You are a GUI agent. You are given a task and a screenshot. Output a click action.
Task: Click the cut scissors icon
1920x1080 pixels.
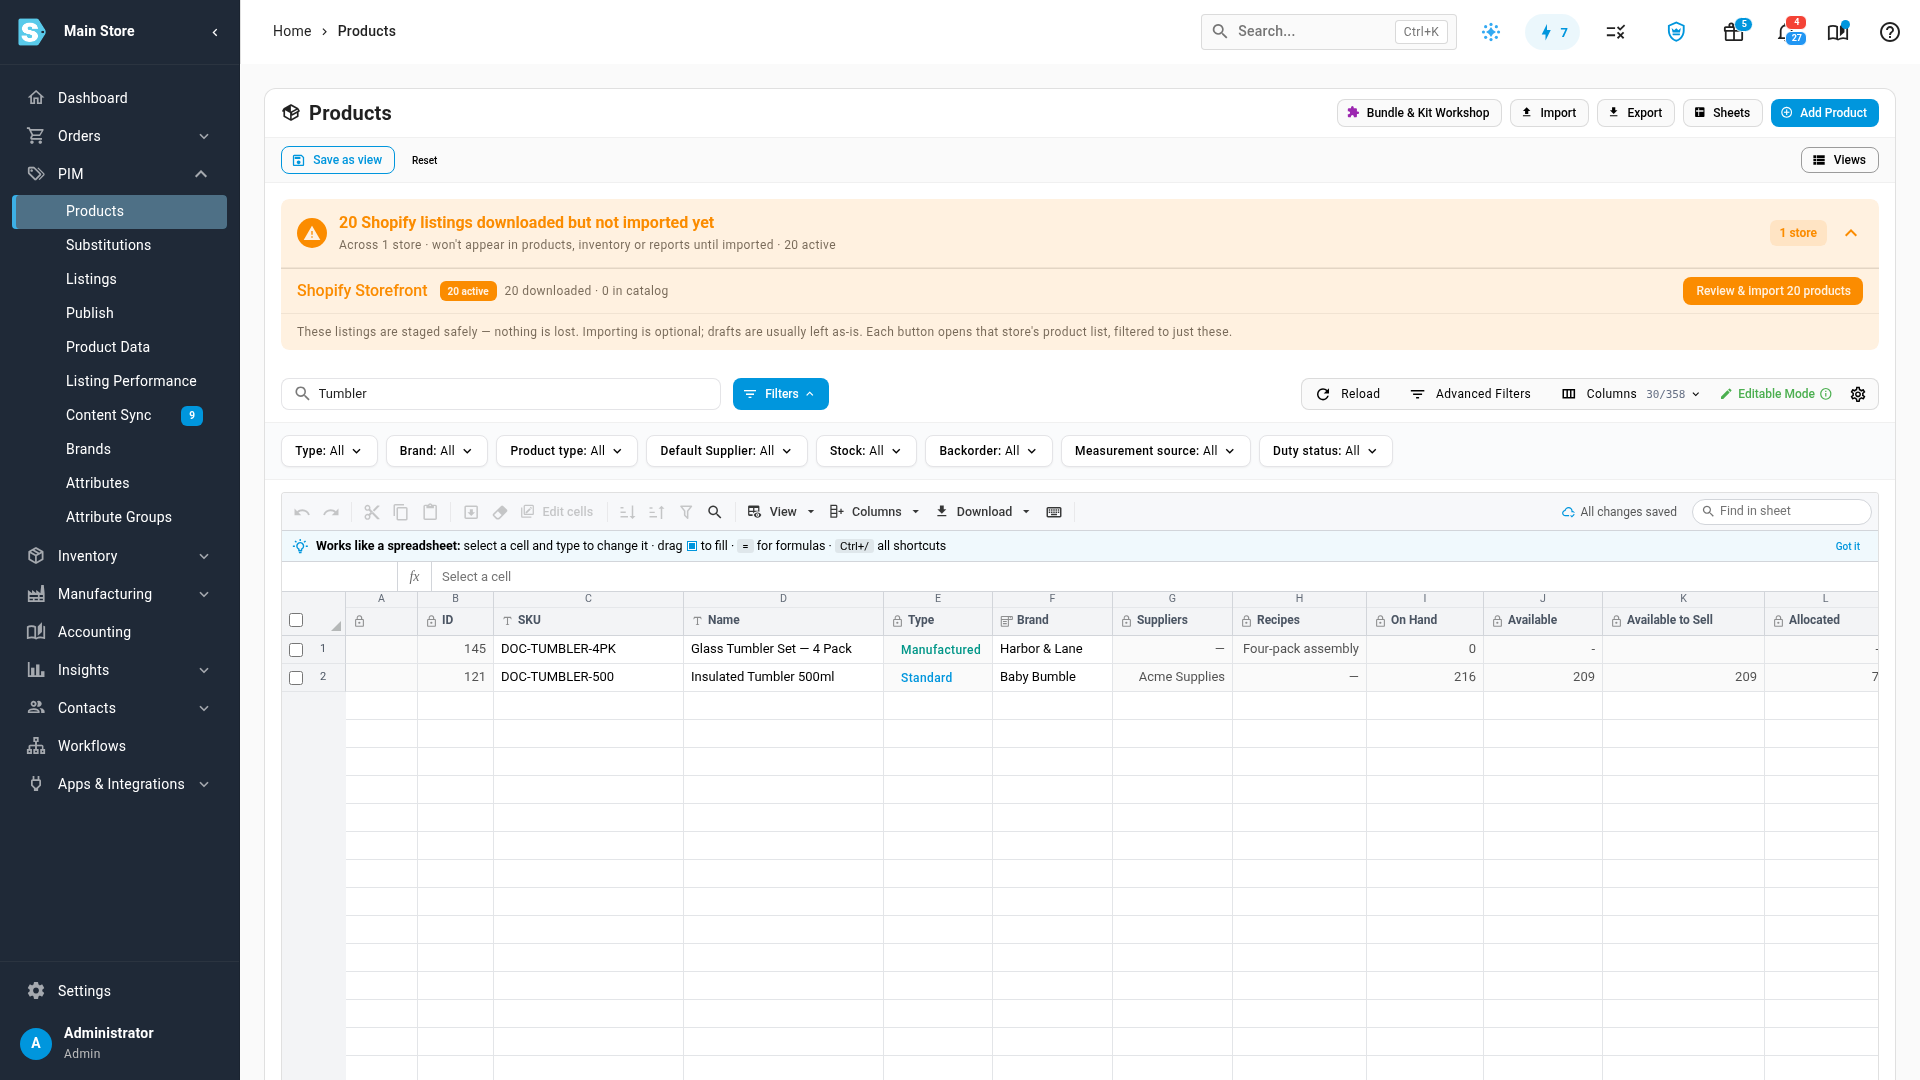(x=372, y=512)
